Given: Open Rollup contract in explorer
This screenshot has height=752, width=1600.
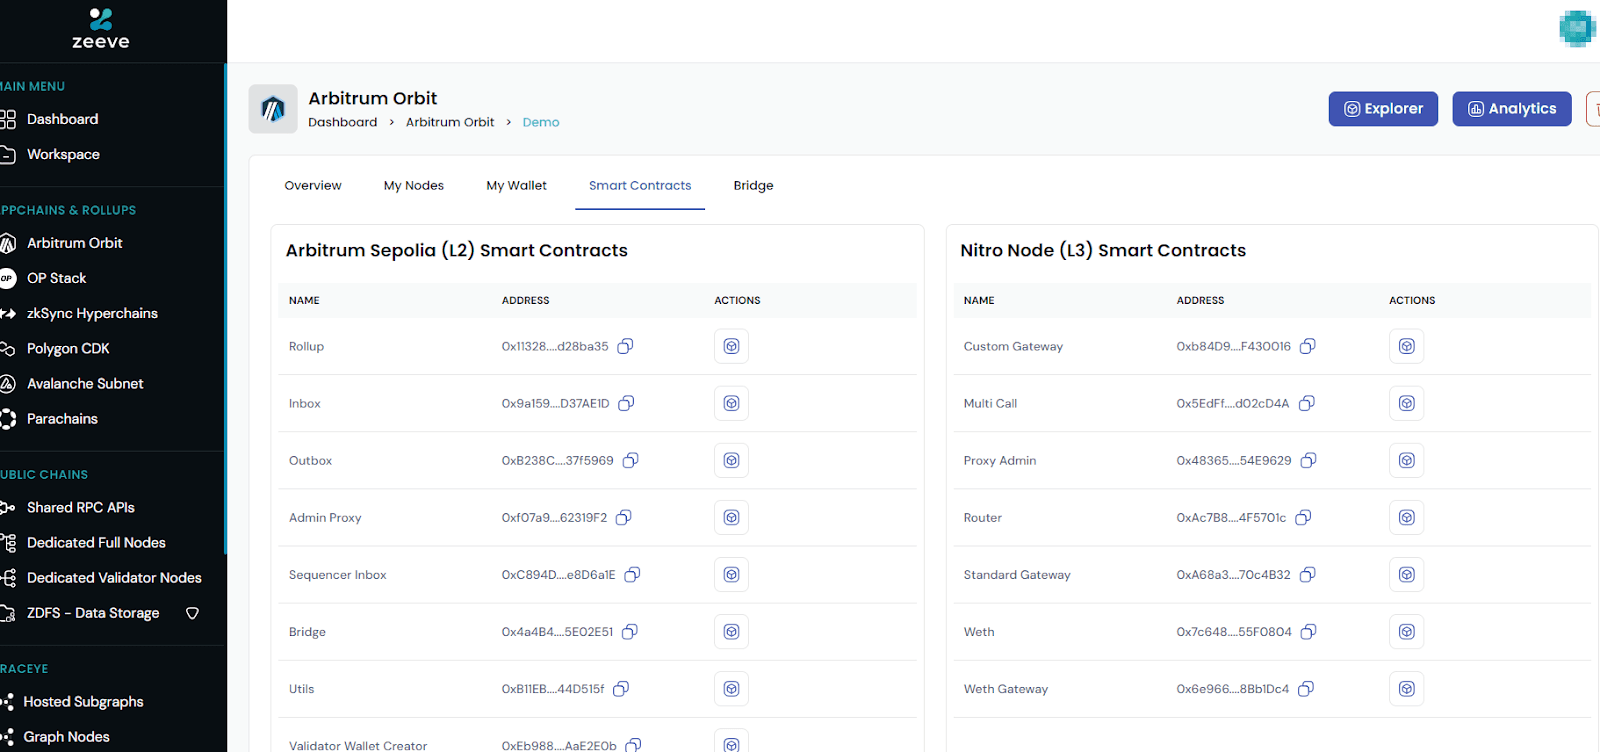Looking at the screenshot, I should pos(732,346).
